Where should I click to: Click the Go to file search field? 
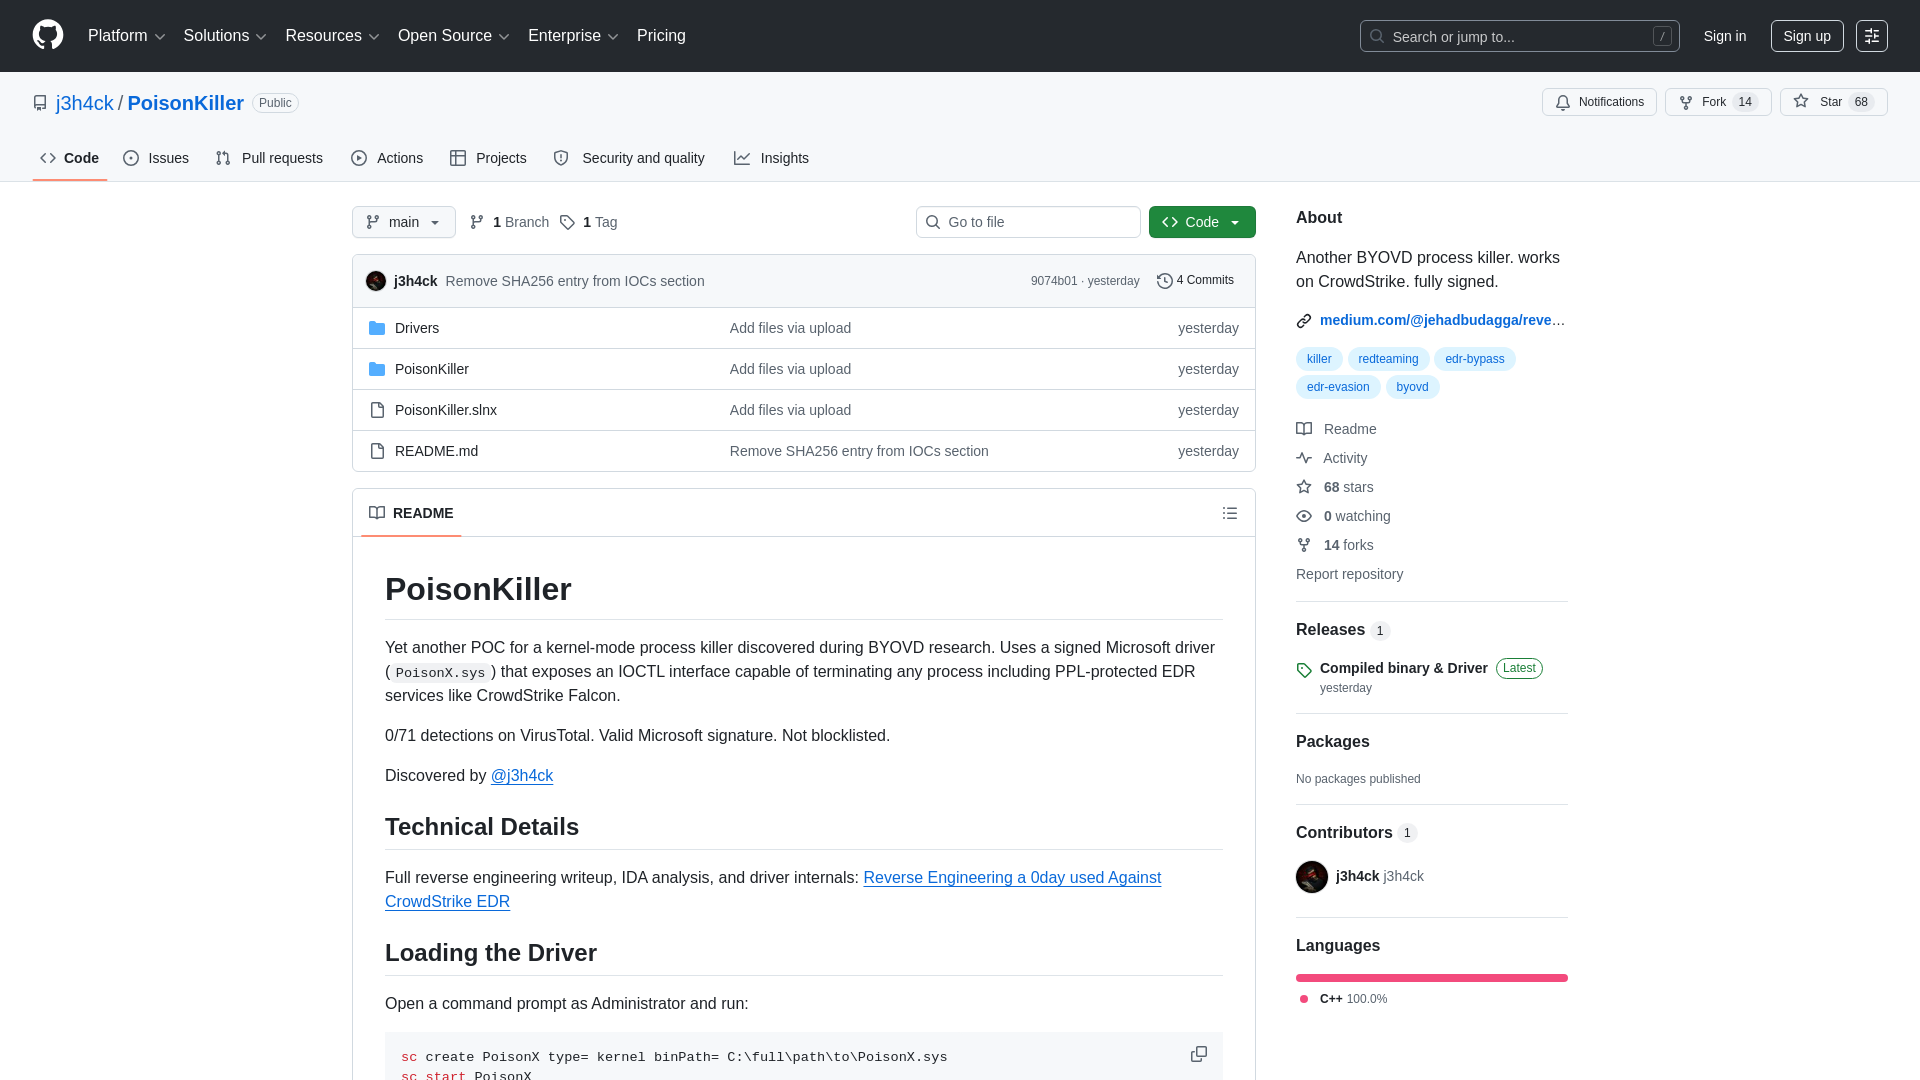1027,222
